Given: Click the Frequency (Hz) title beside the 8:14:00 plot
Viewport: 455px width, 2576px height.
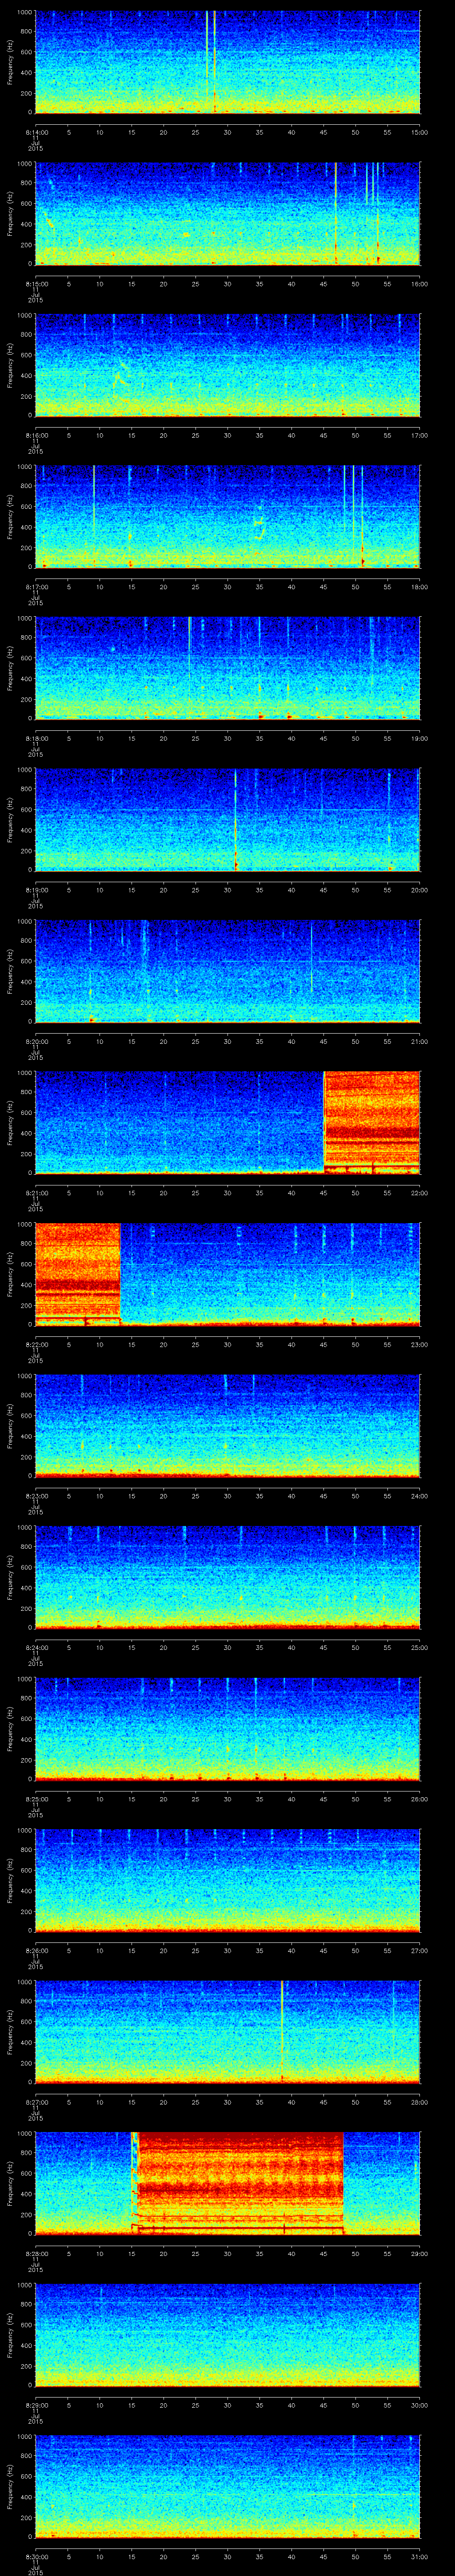Looking at the screenshot, I should click(10, 62).
